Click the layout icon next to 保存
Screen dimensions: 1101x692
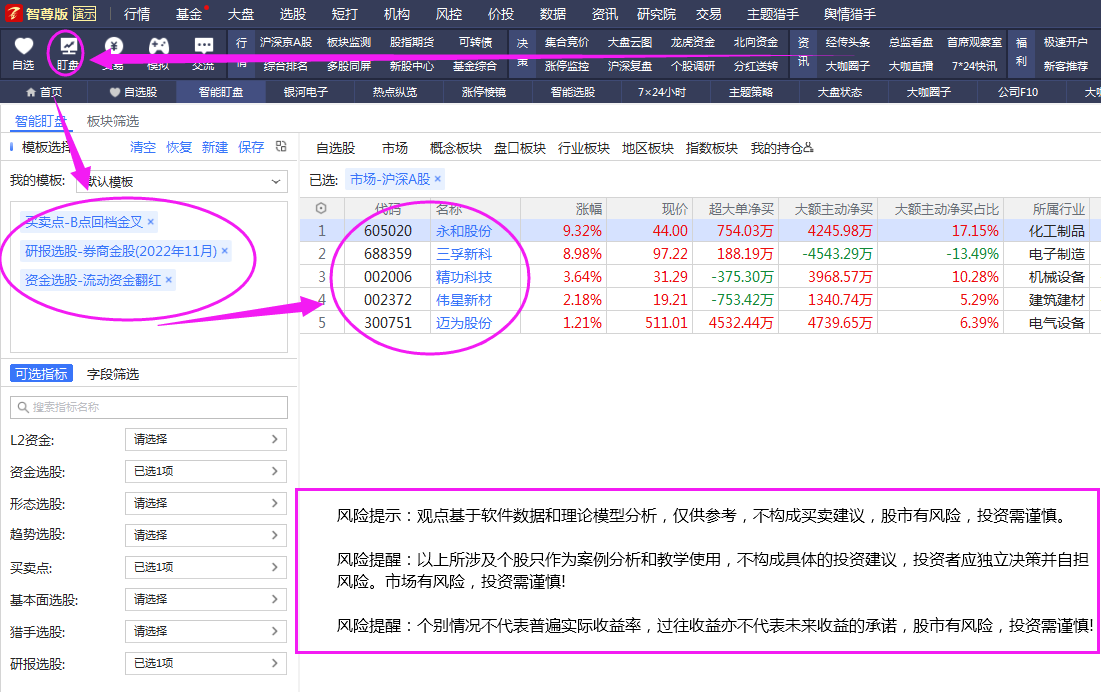point(281,147)
